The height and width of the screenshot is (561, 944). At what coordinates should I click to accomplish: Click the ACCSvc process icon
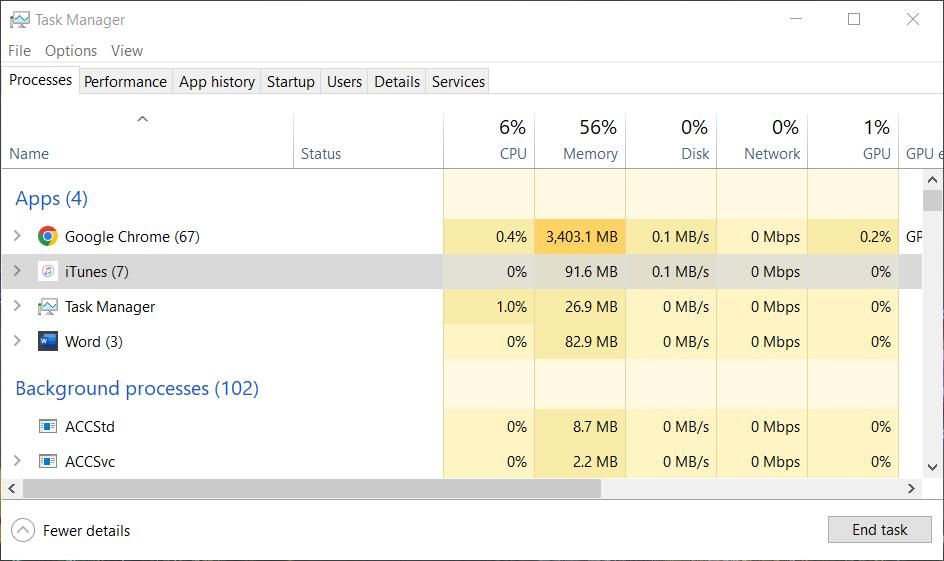47,462
